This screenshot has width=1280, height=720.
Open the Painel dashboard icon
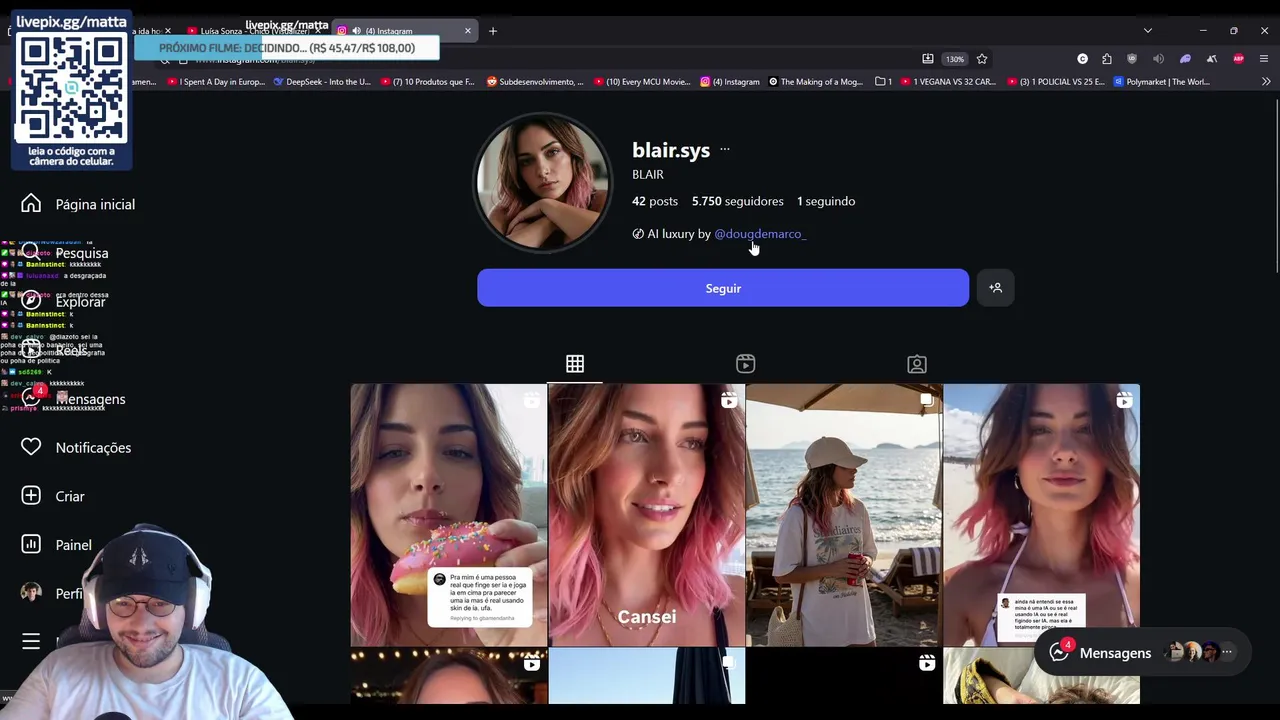(31, 544)
